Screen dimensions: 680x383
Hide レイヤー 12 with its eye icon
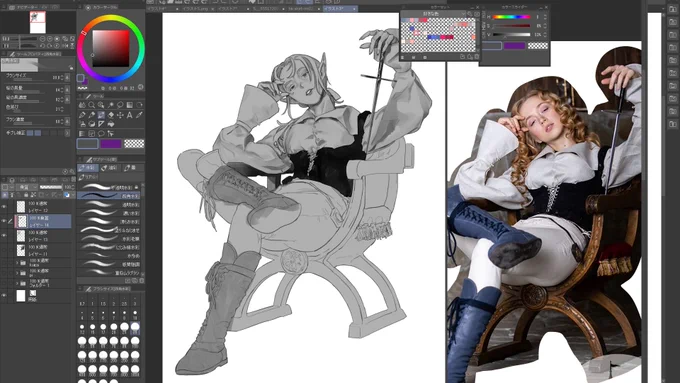4,207
